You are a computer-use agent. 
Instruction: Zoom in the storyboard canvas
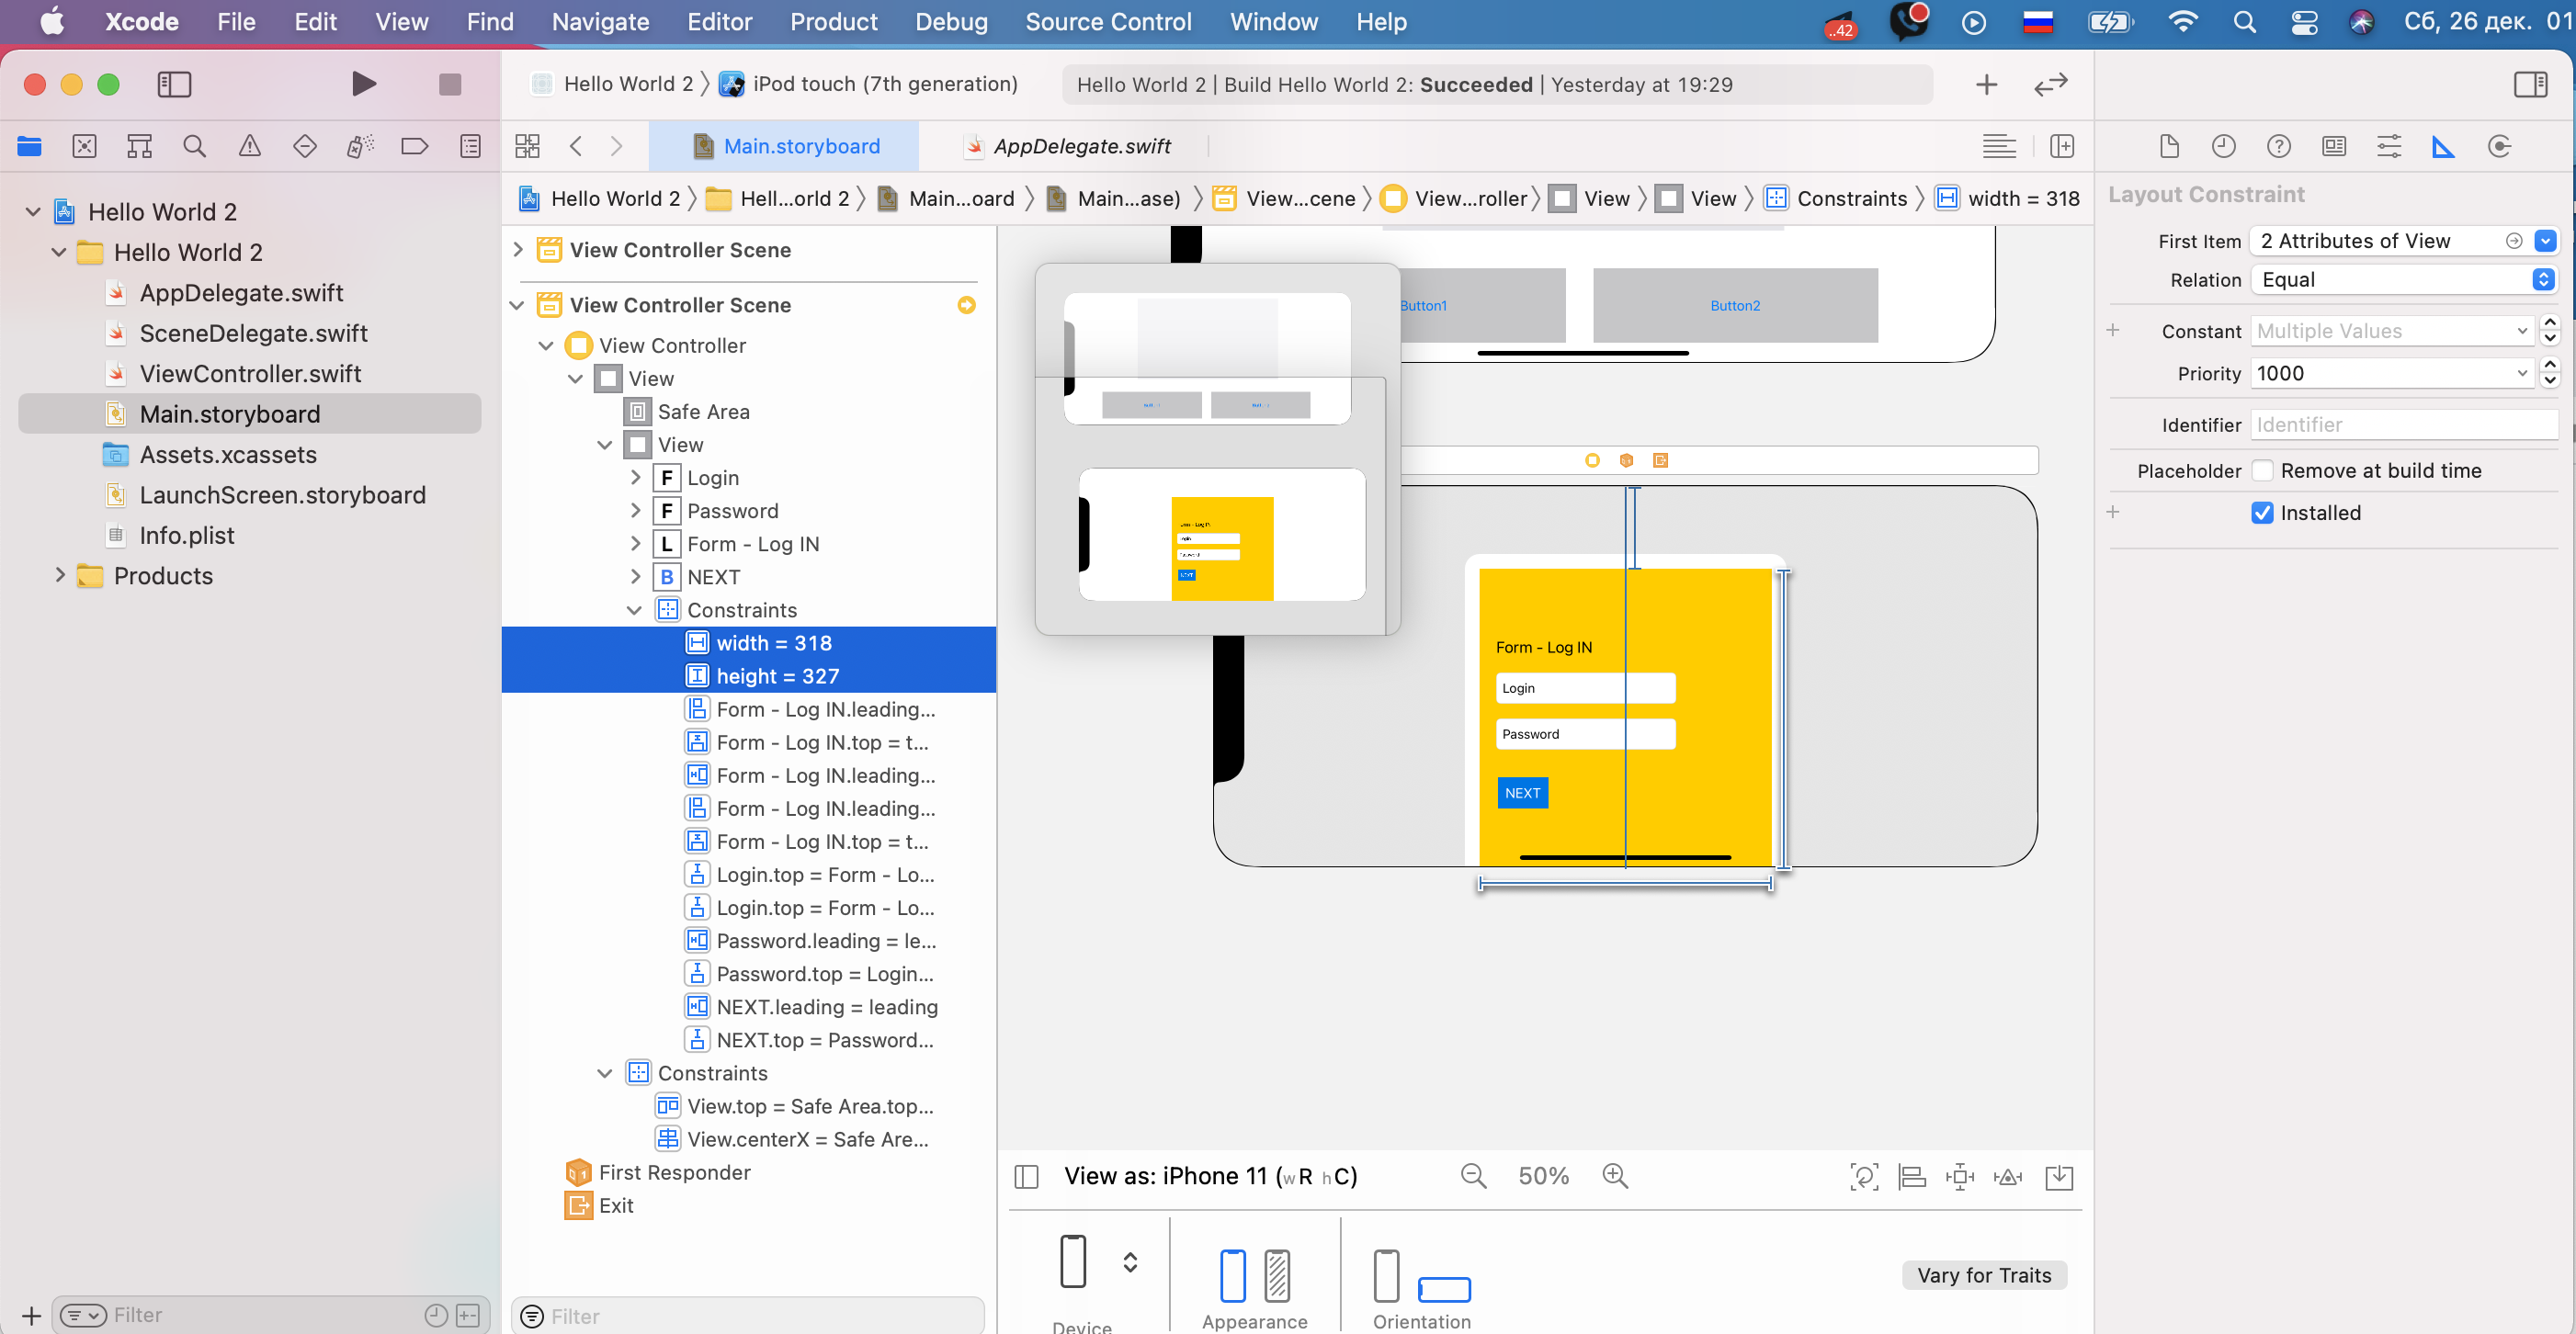1616,1176
